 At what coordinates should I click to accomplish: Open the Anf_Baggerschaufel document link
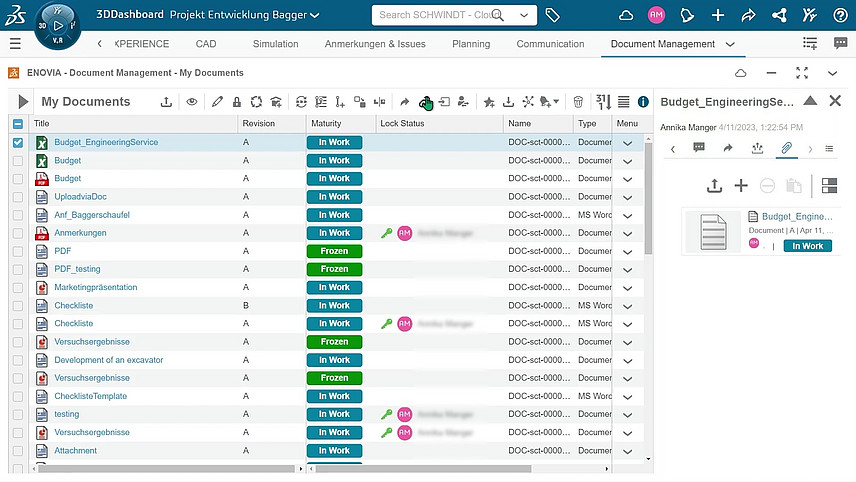point(92,215)
